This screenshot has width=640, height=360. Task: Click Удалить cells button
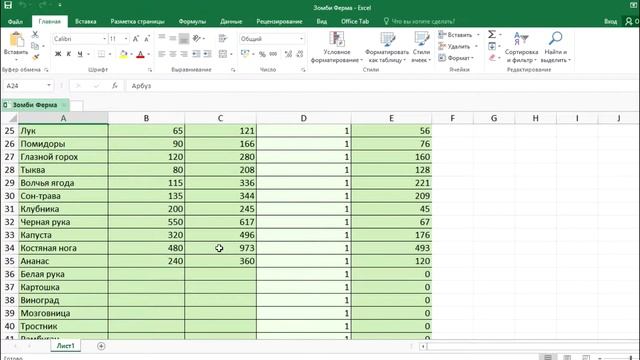point(458,46)
